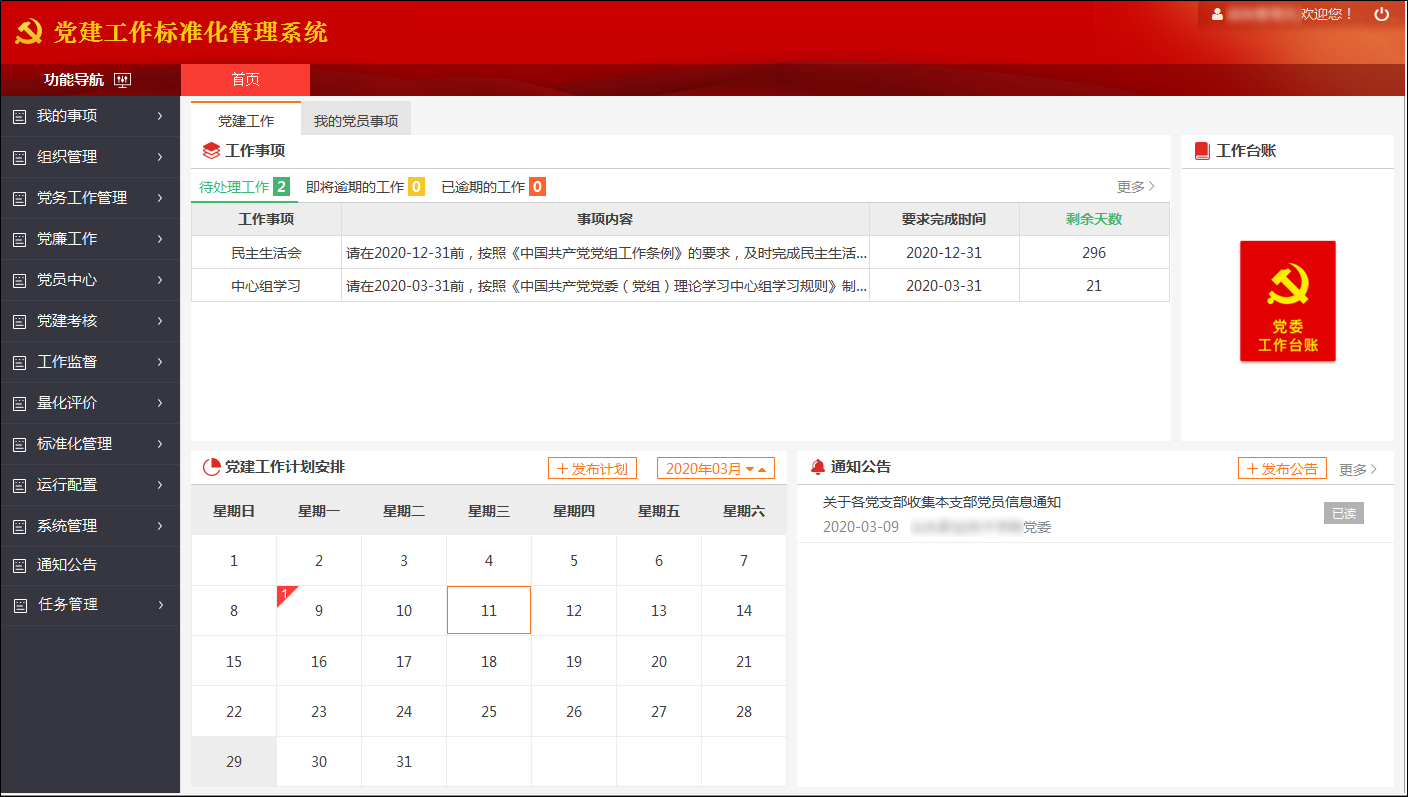This screenshot has height=797, width=1408.
Task: Click 更多 link in 工作事项 panel
Action: coord(1136,187)
